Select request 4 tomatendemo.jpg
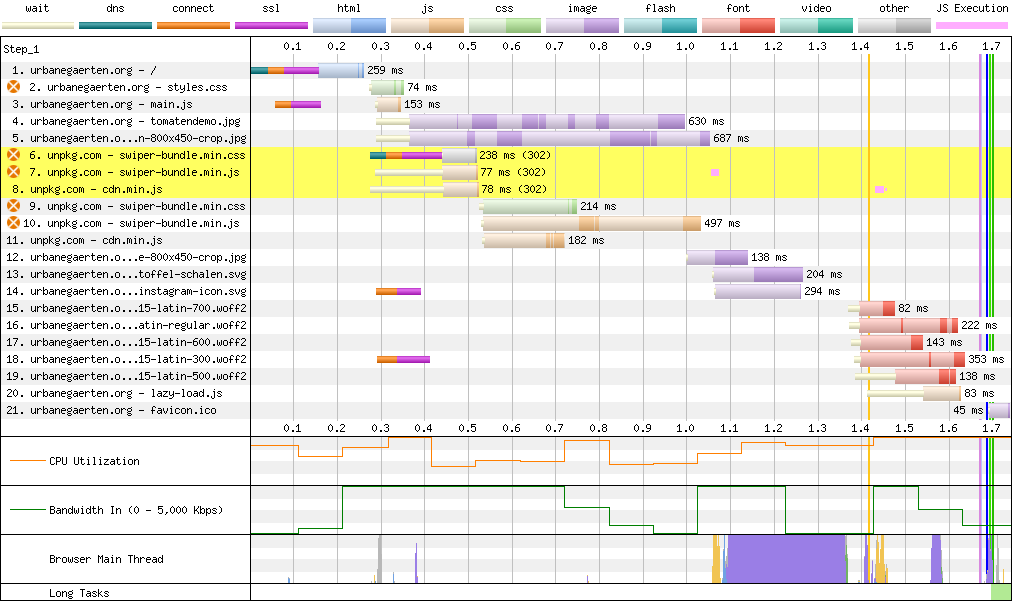 (x=126, y=121)
